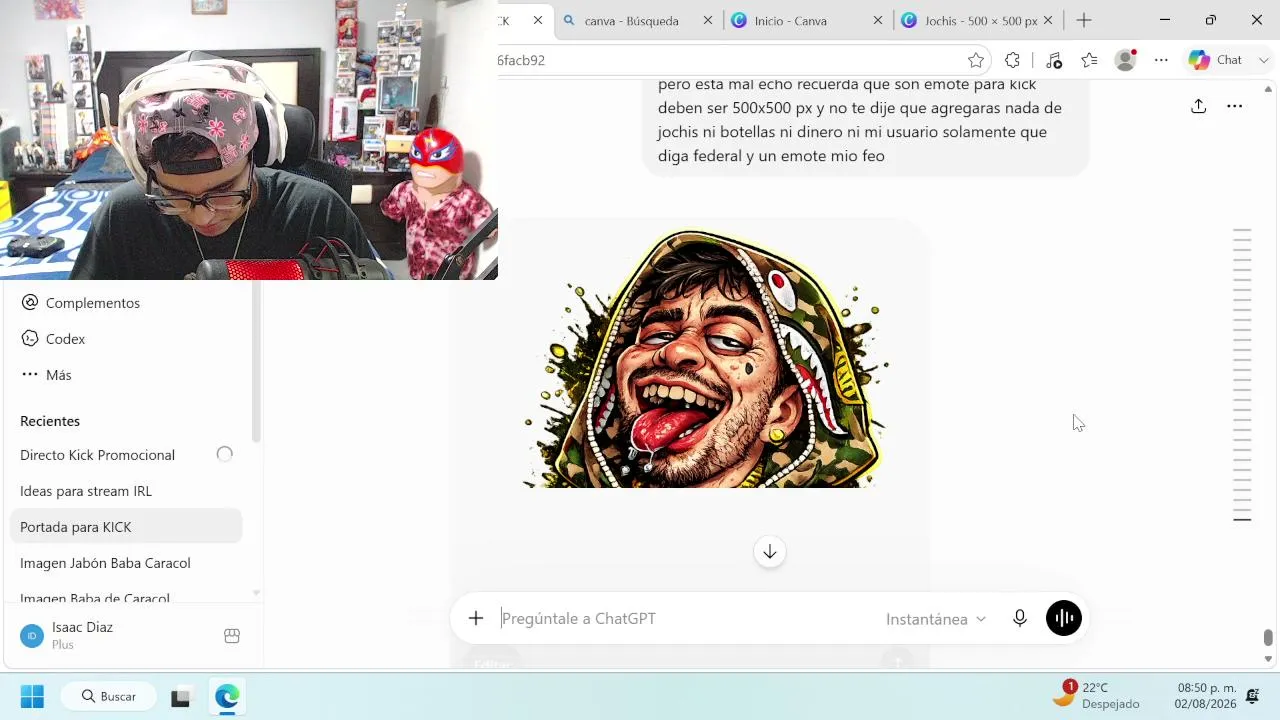Start ChatGPT voice mode
1280x720 pixels.
(x=1064, y=618)
